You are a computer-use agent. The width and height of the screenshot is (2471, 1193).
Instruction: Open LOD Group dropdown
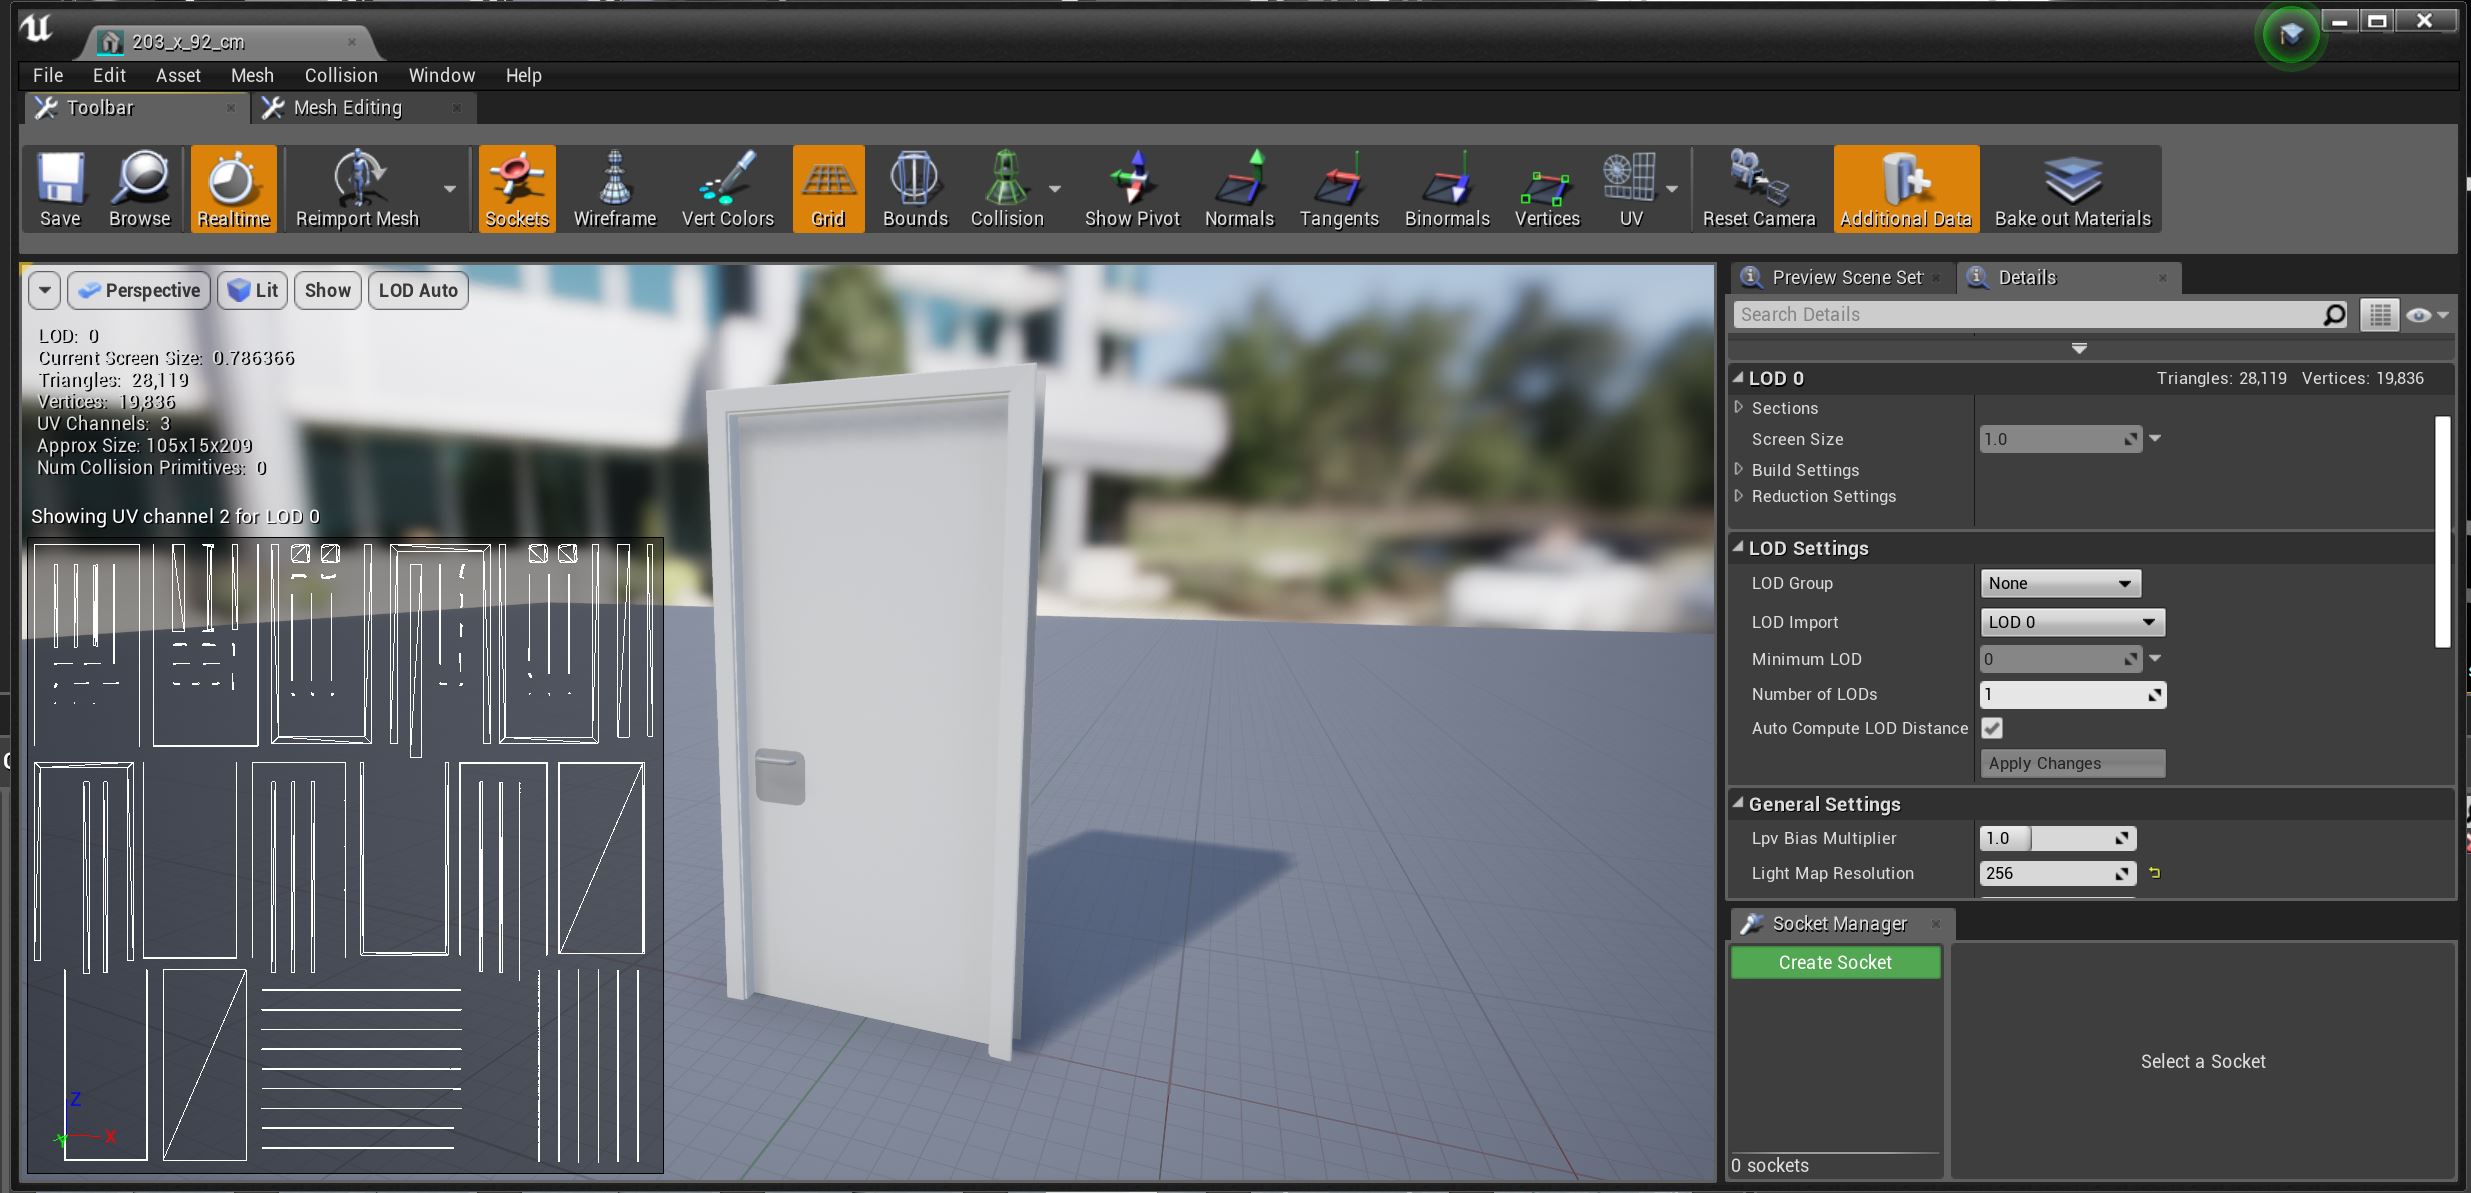click(2060, 583)
